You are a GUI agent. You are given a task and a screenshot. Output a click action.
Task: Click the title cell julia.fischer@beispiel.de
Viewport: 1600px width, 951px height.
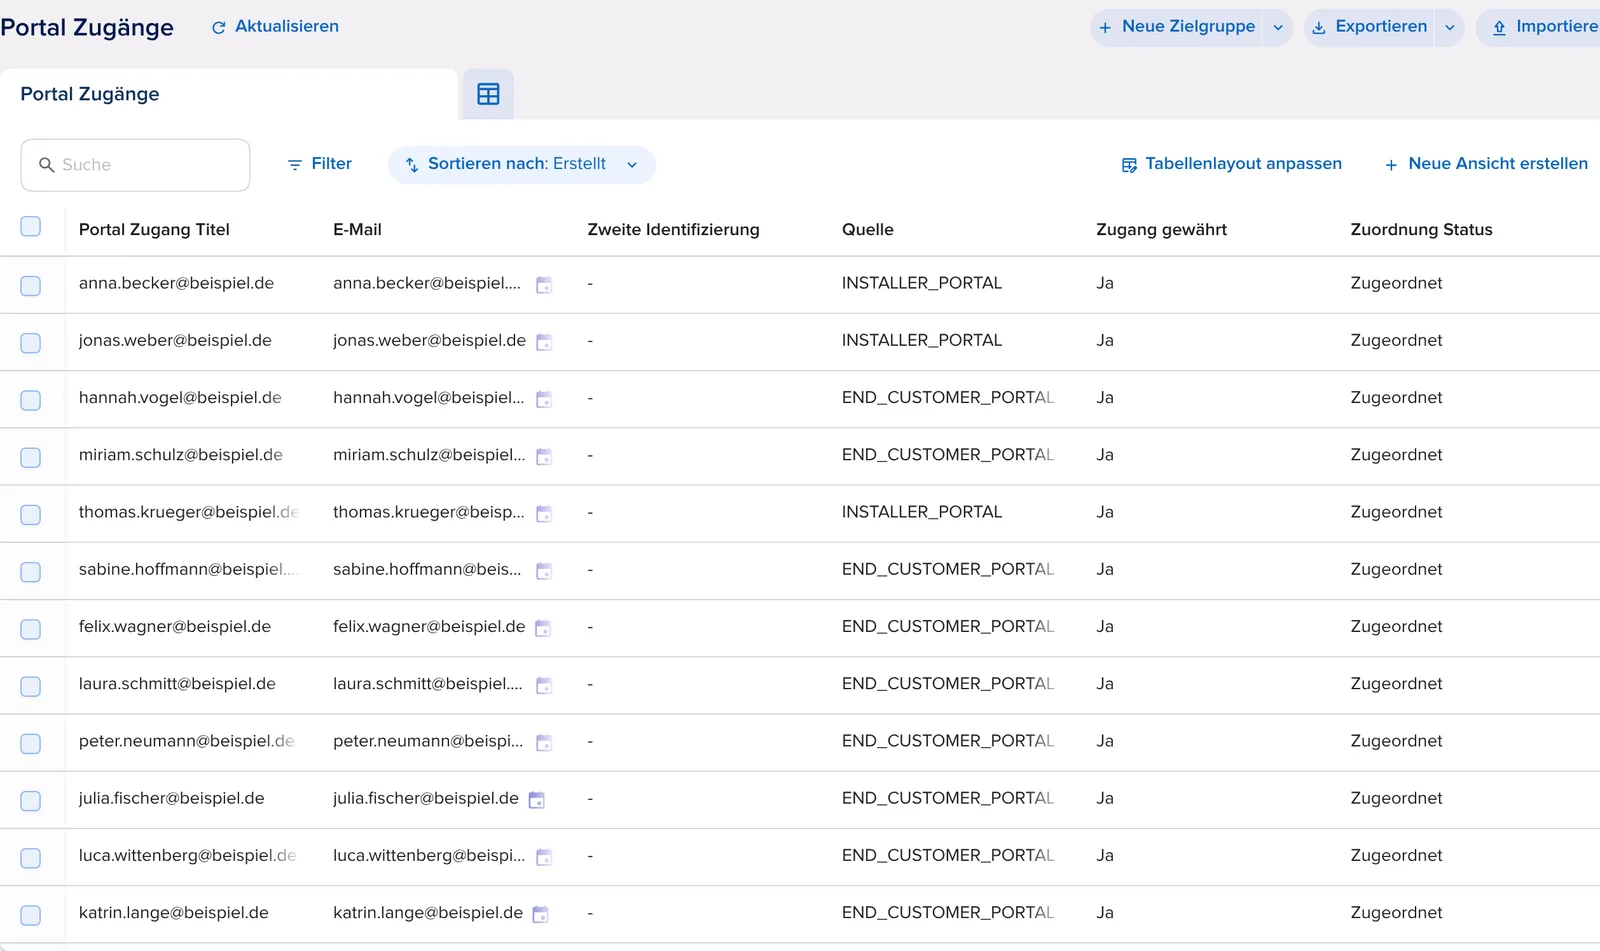point(172,798)
